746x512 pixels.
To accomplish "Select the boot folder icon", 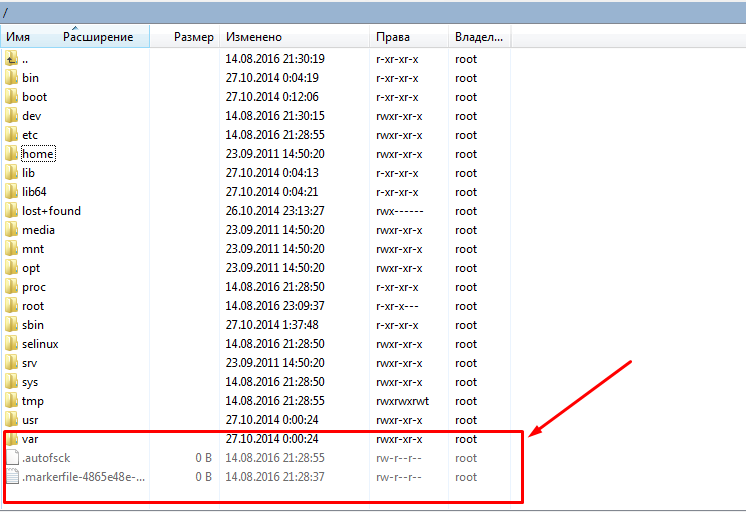I will [x=12, y=97].
